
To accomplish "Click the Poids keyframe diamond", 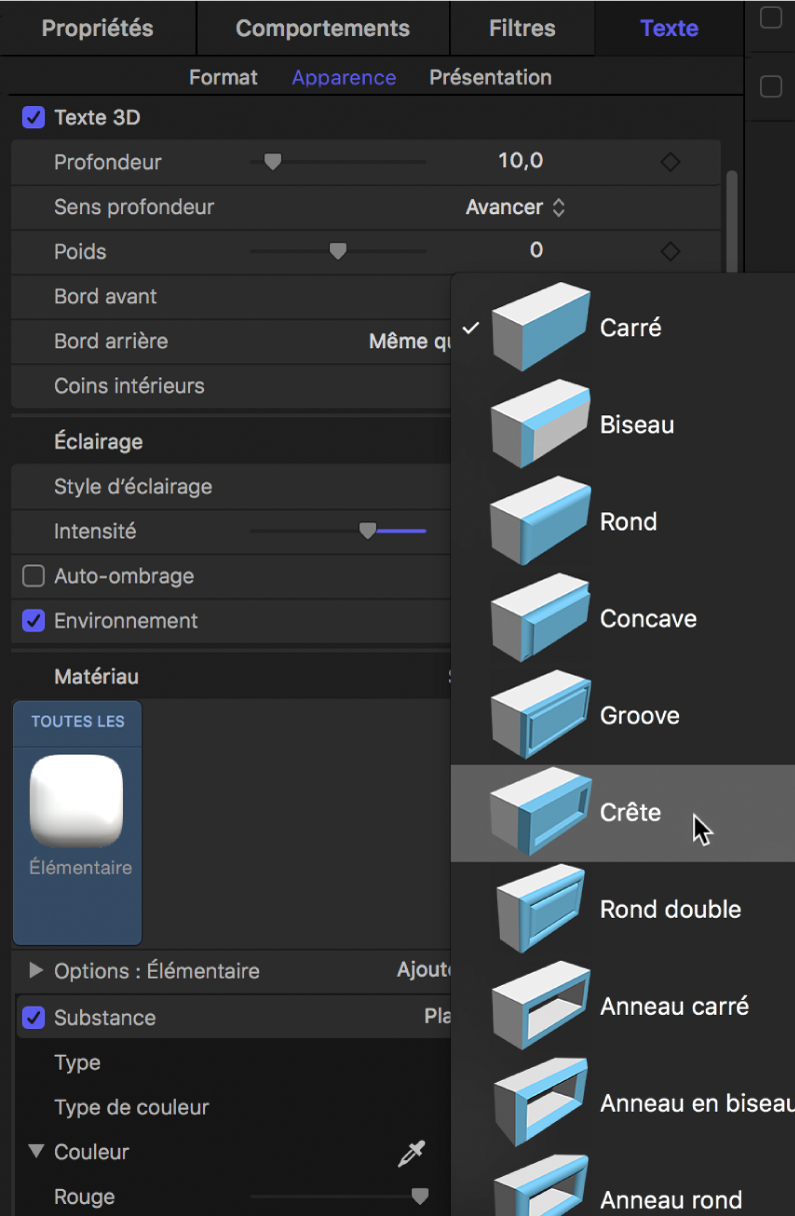I will click(x=669, y=250).
